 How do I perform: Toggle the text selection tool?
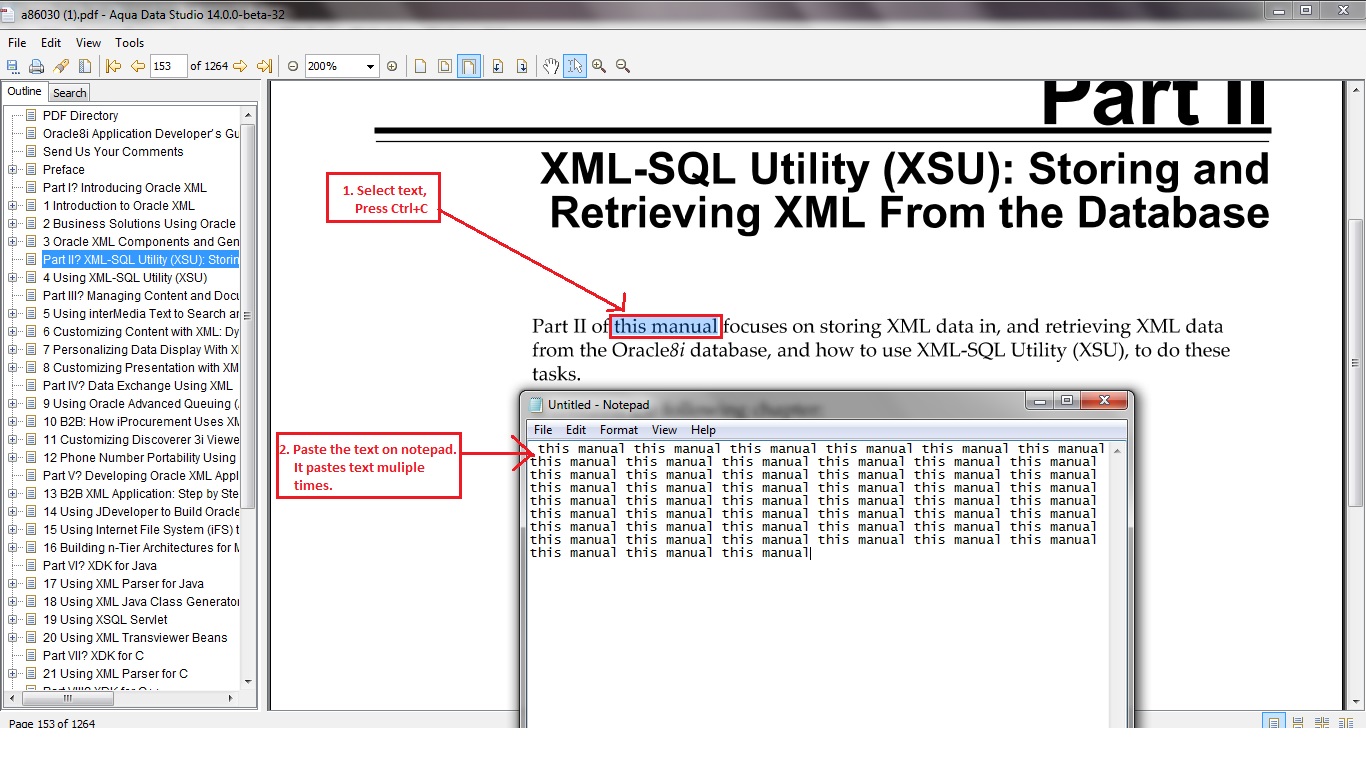(575, 66)
